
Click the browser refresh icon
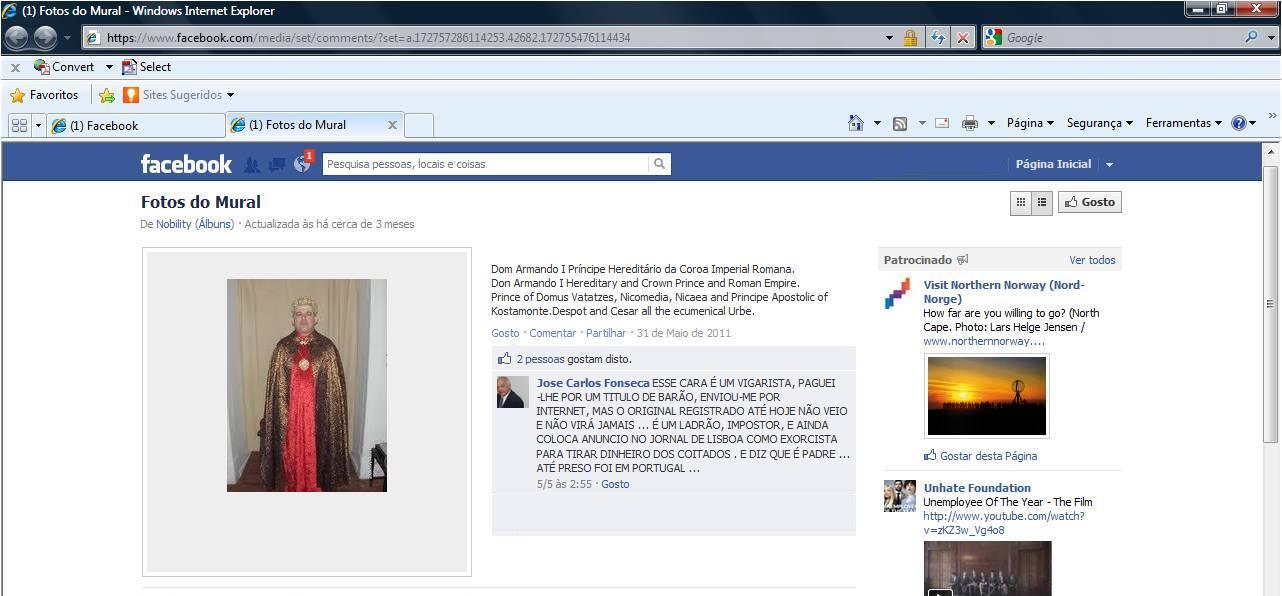pyautogui.click(x=937, y=38)
